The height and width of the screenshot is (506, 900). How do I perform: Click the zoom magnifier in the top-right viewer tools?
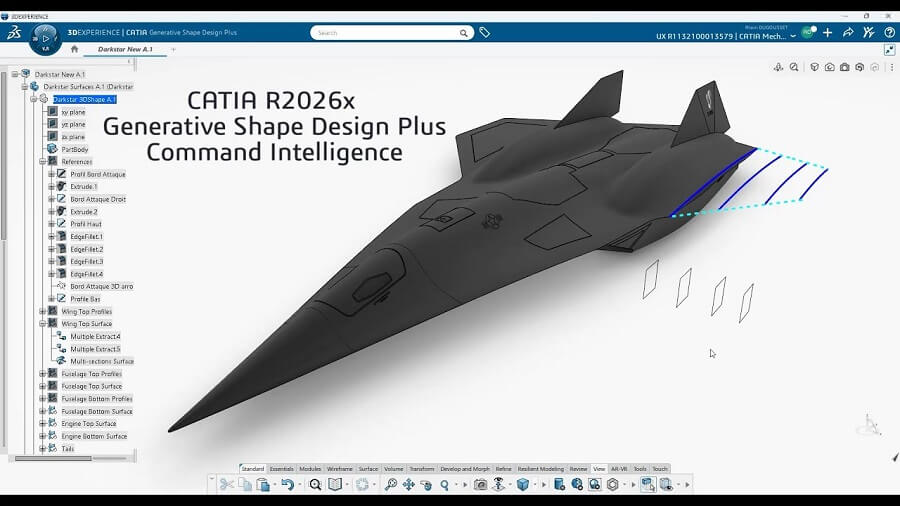click(794, 67)
